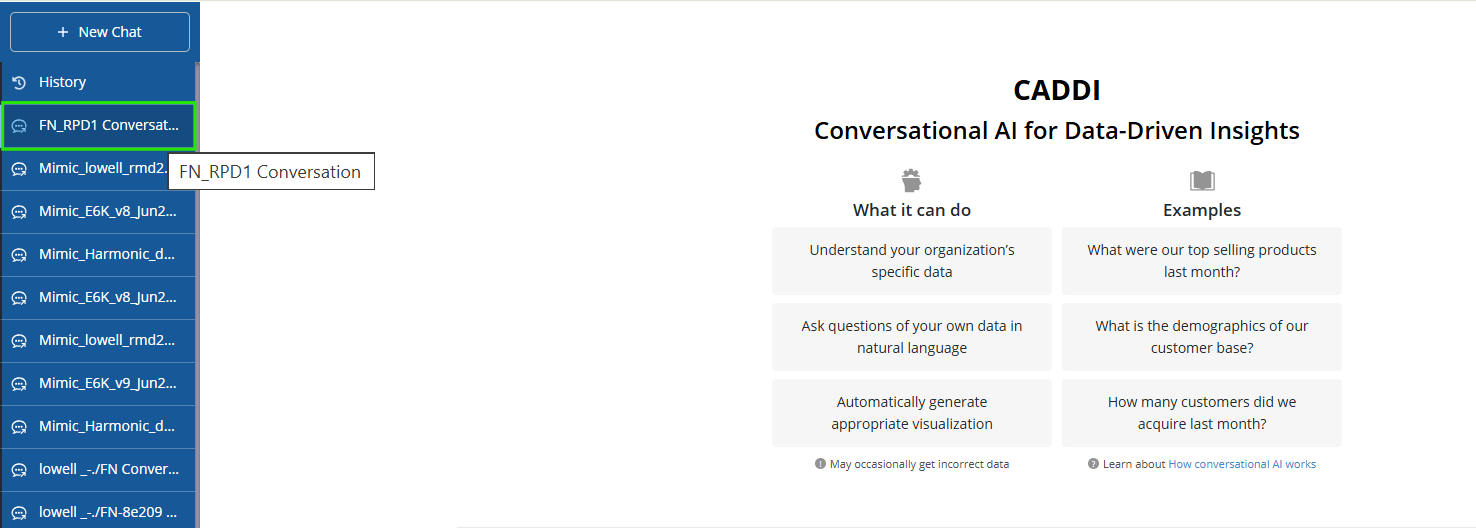The height and width of the screenshot is (528, 1476).
Task: Click chat icon beside first Mimic_lowell_rmd2 entry
Action: [x=18, y=169]
